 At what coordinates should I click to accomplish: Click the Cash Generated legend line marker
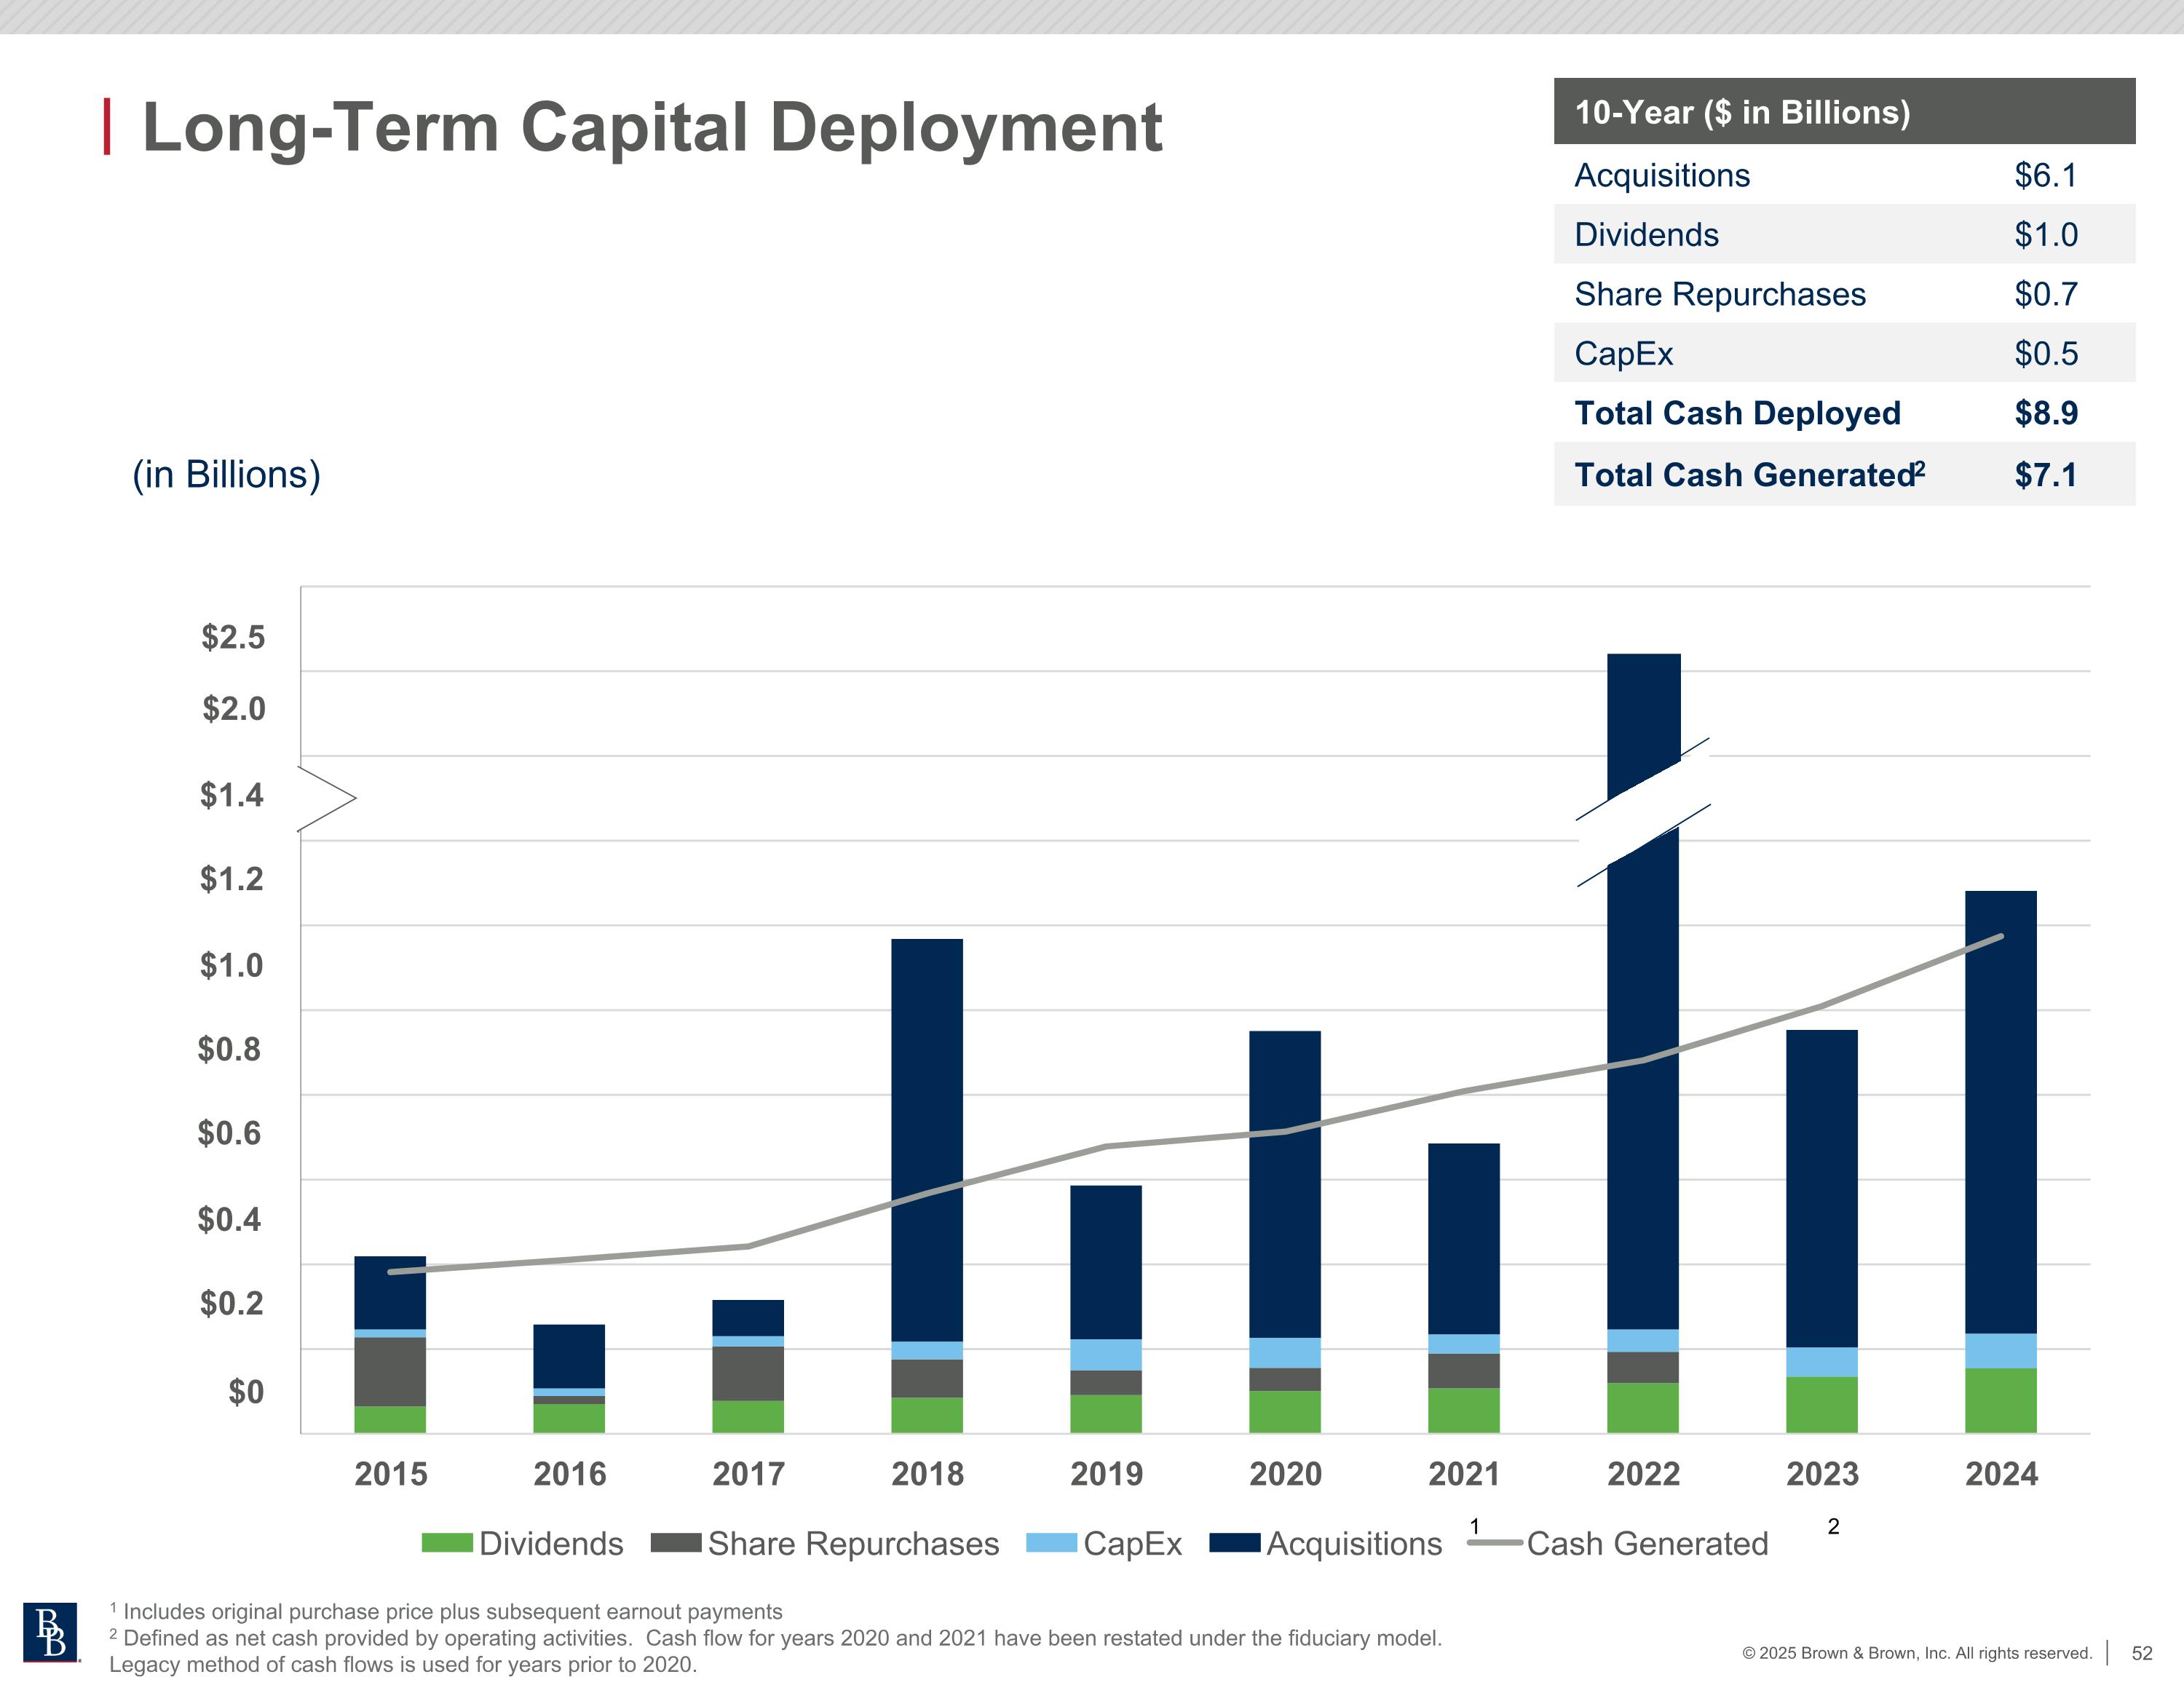1494,1544
